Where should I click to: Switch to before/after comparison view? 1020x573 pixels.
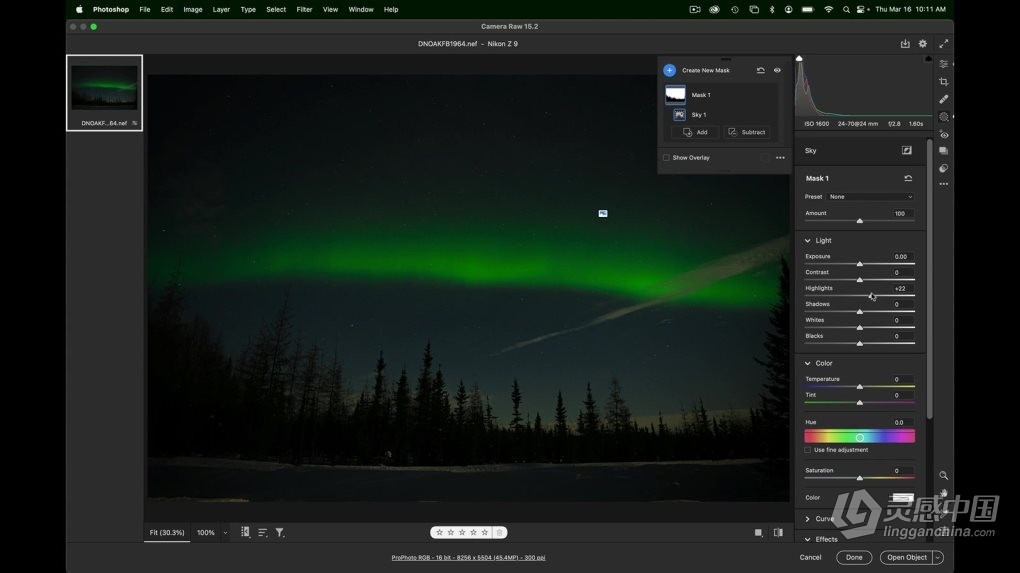[778, 533]
